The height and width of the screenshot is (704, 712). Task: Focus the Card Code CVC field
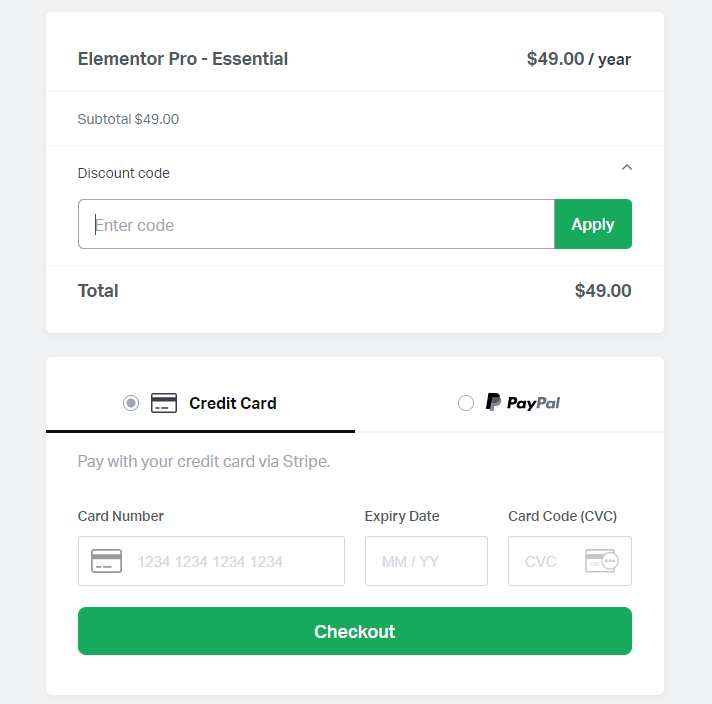coord(570,561)
